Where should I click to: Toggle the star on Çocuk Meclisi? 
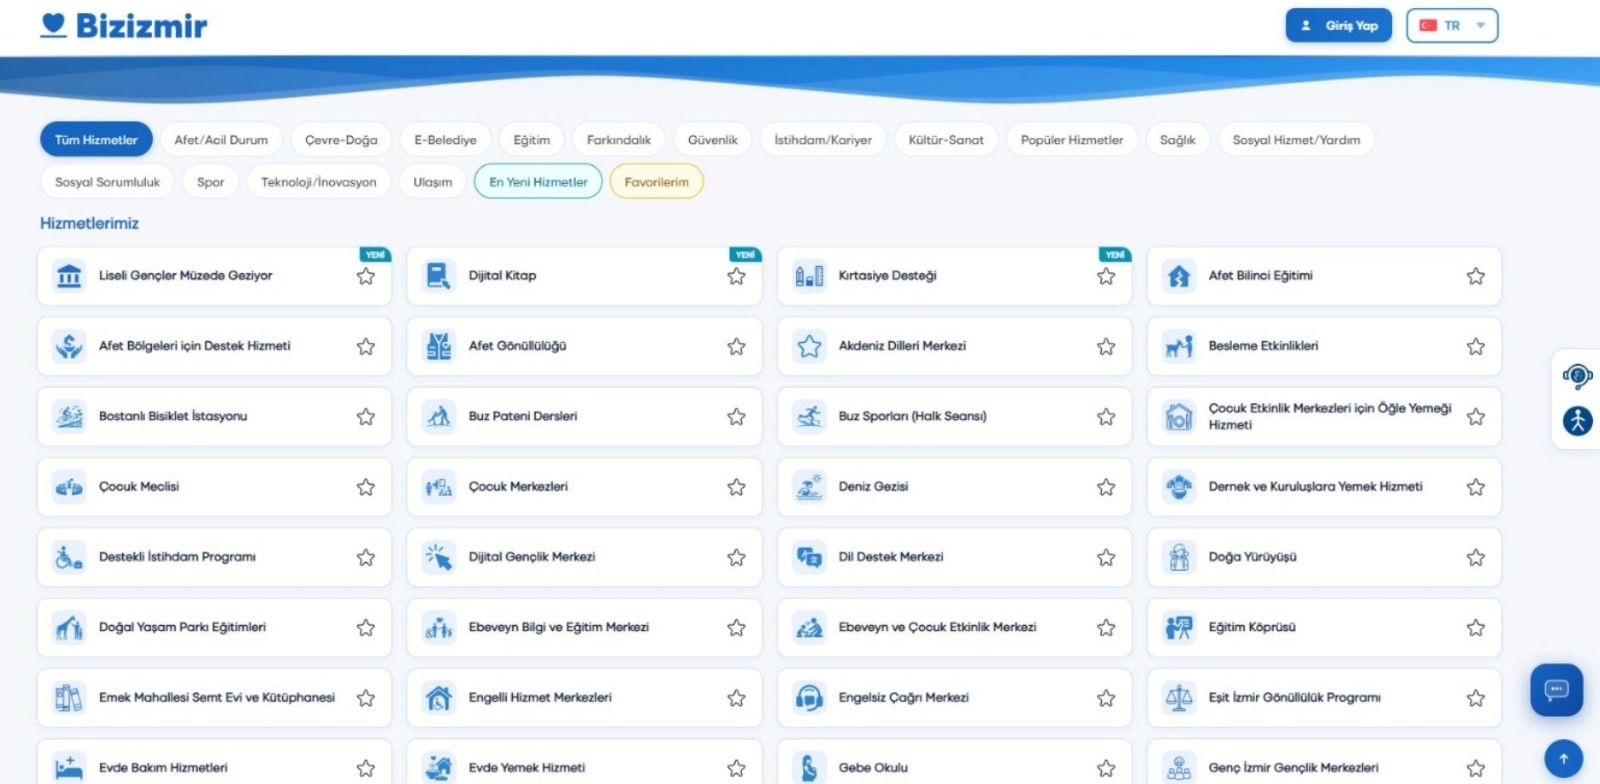[366, 487]
